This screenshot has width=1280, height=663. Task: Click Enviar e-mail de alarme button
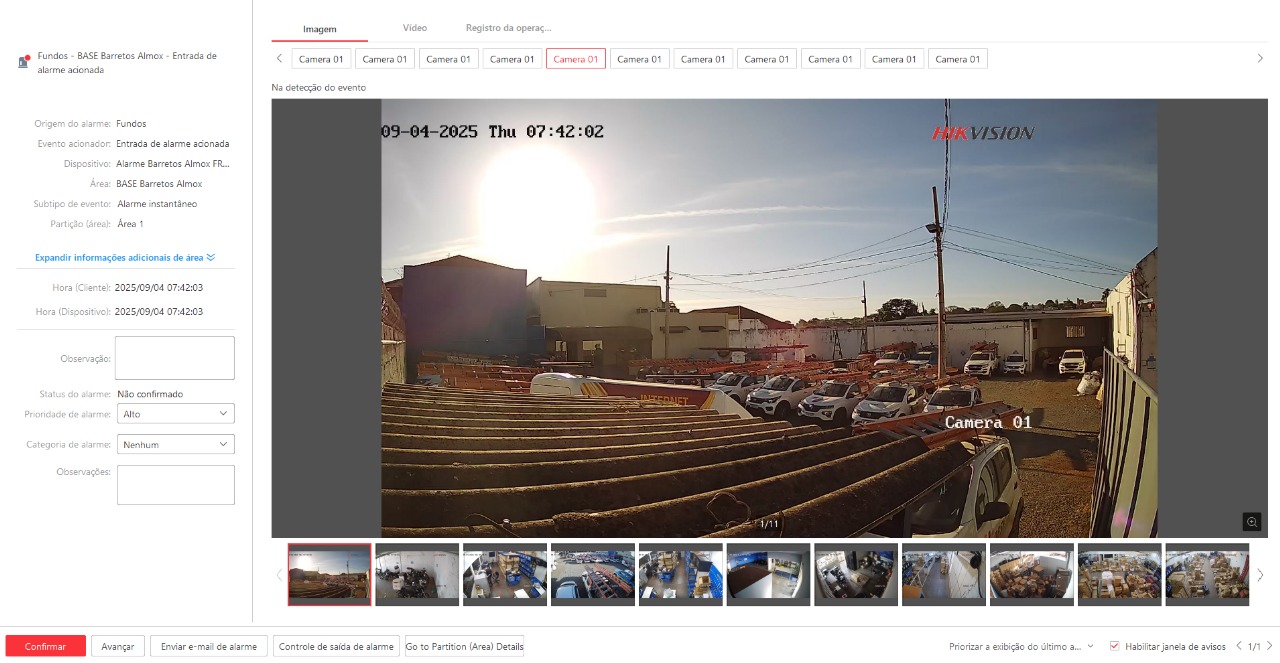209,646
